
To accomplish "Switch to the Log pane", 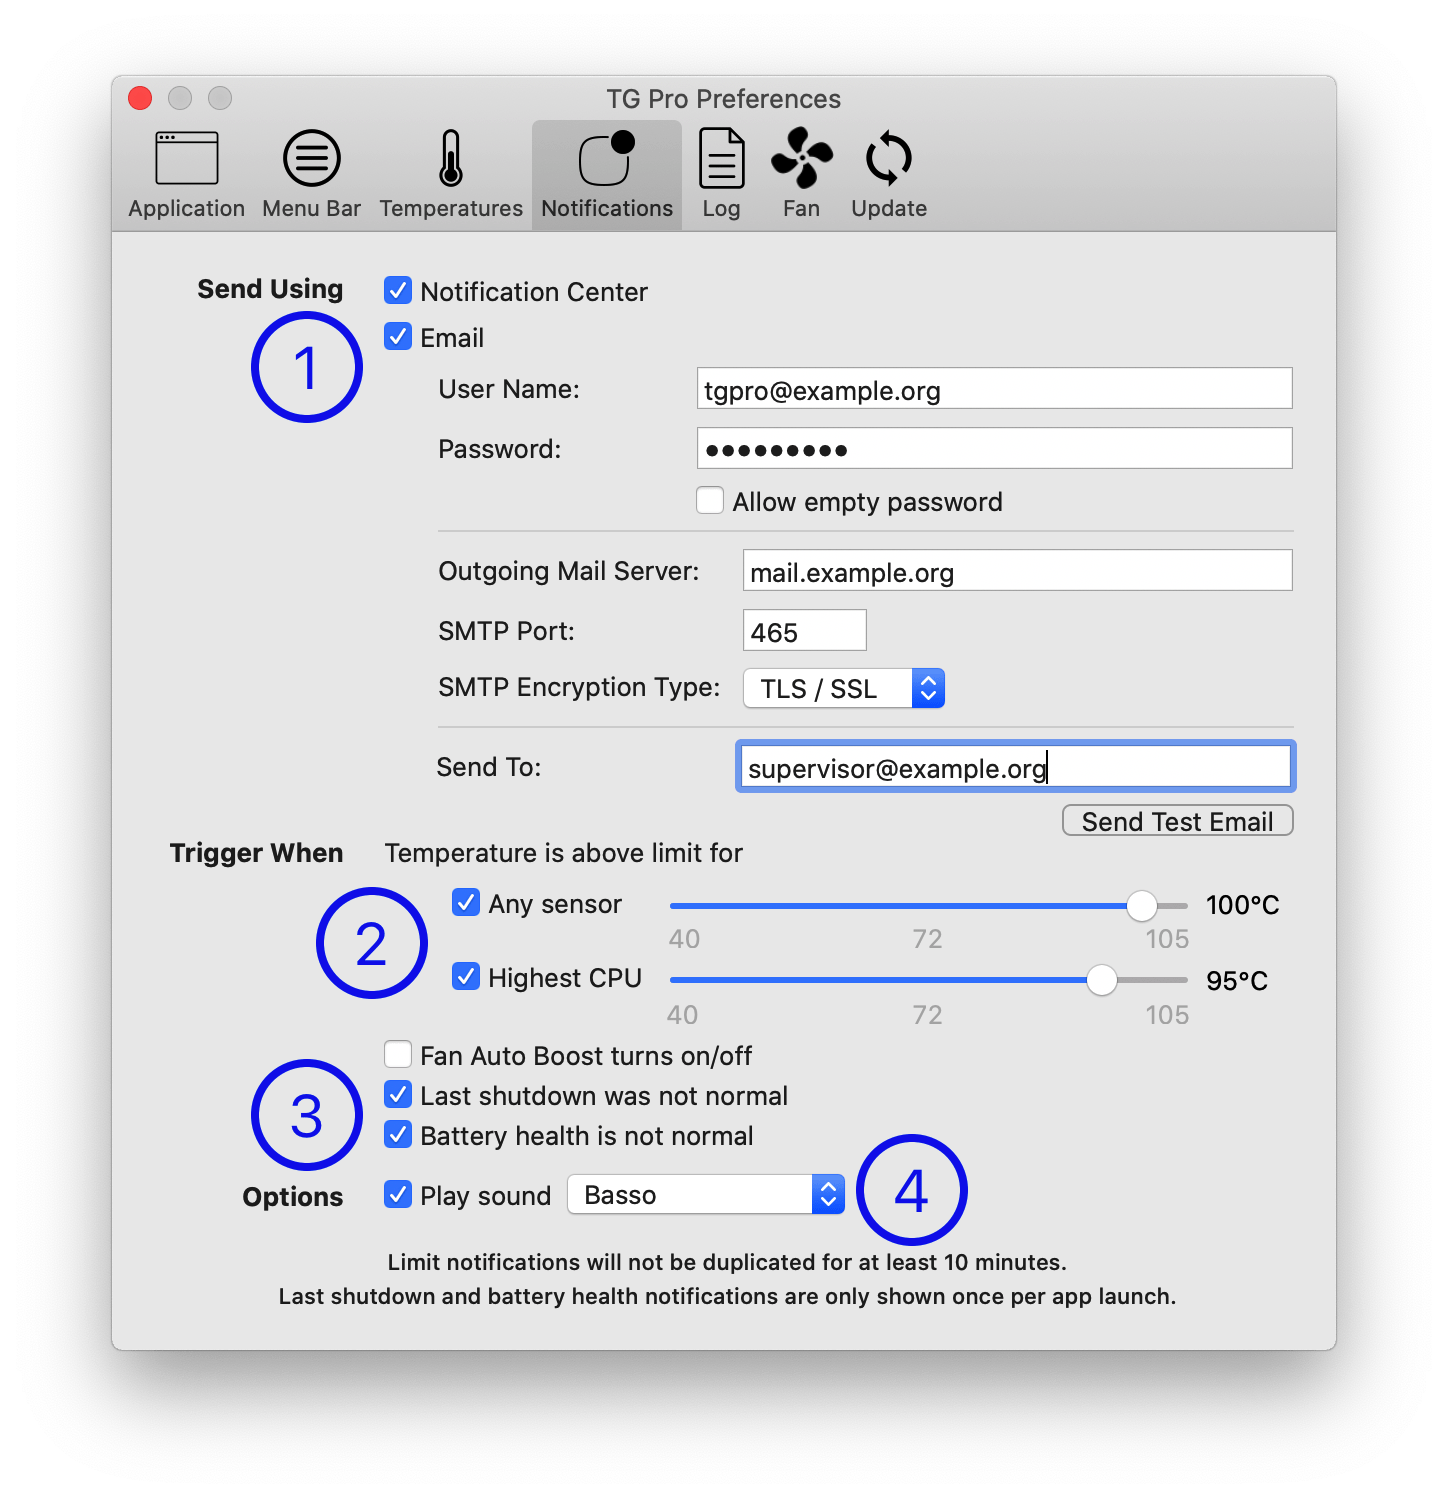I will [x=720, y=160].
